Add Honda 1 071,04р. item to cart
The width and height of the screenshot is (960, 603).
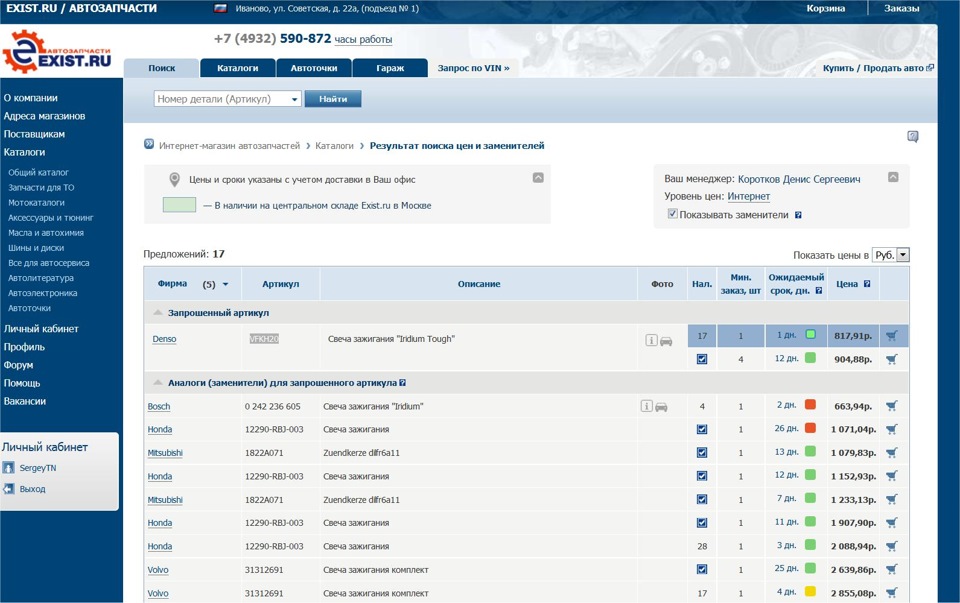pos(891,429)
